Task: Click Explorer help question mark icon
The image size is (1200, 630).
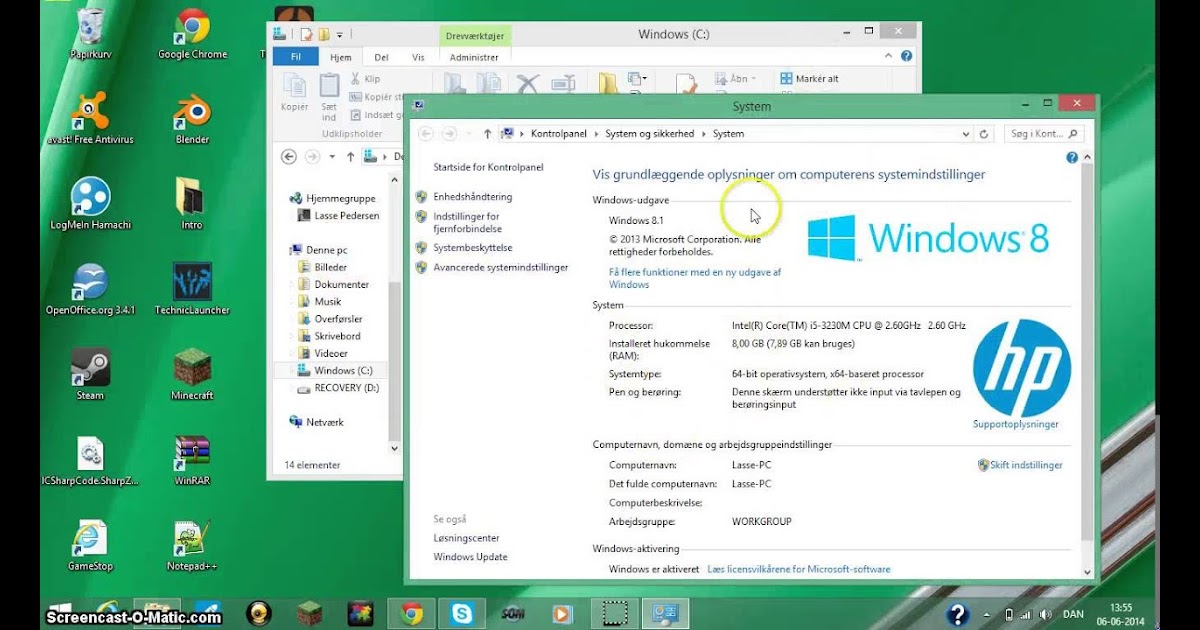Action: pyautogui.click(x=907, y=57)
